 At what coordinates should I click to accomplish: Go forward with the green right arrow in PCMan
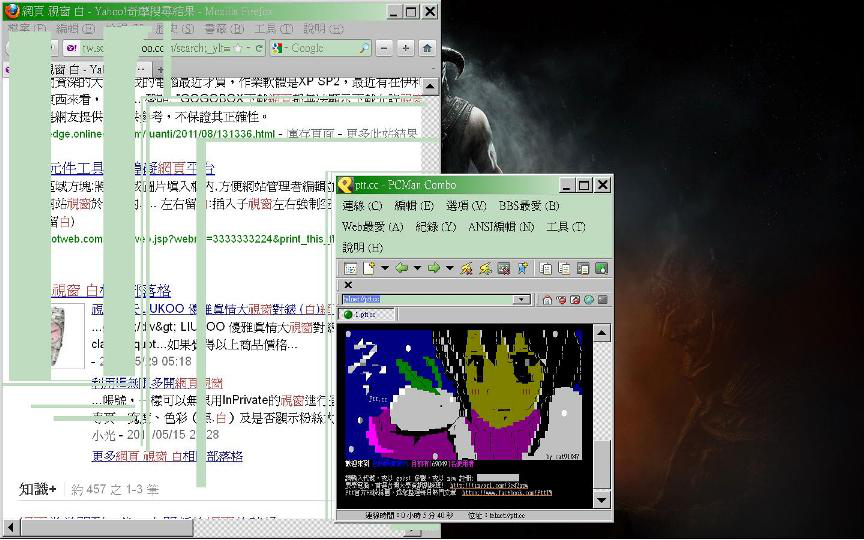(434, 268)
